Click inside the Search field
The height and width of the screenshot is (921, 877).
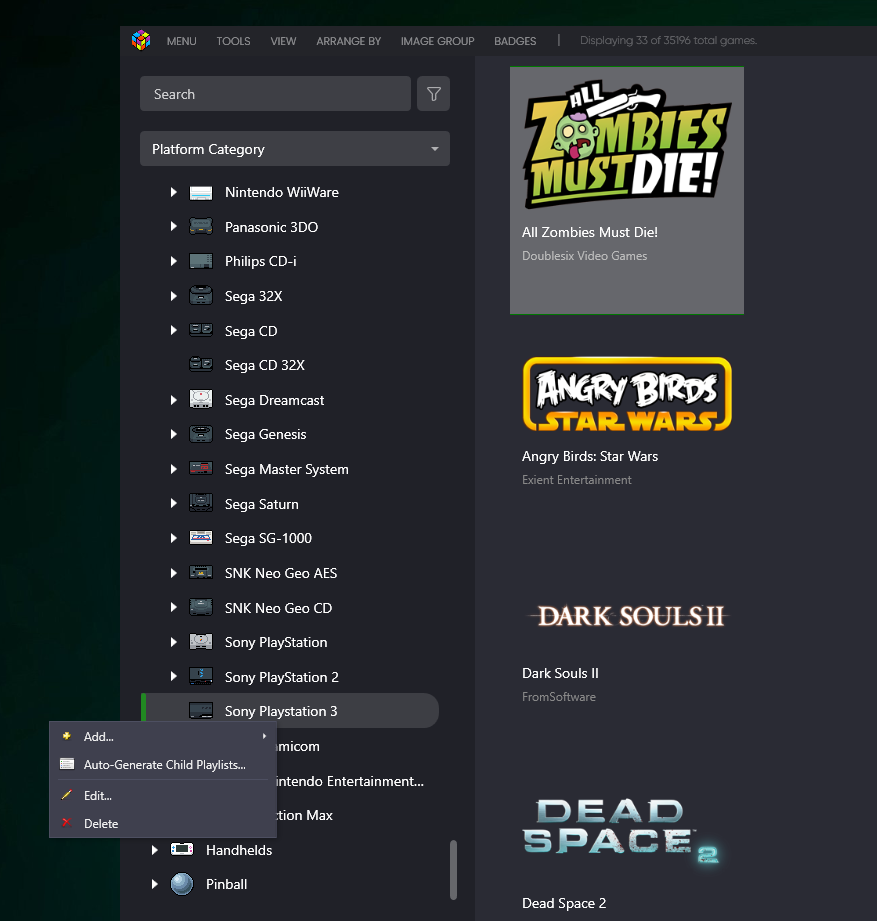pos(275,94)
